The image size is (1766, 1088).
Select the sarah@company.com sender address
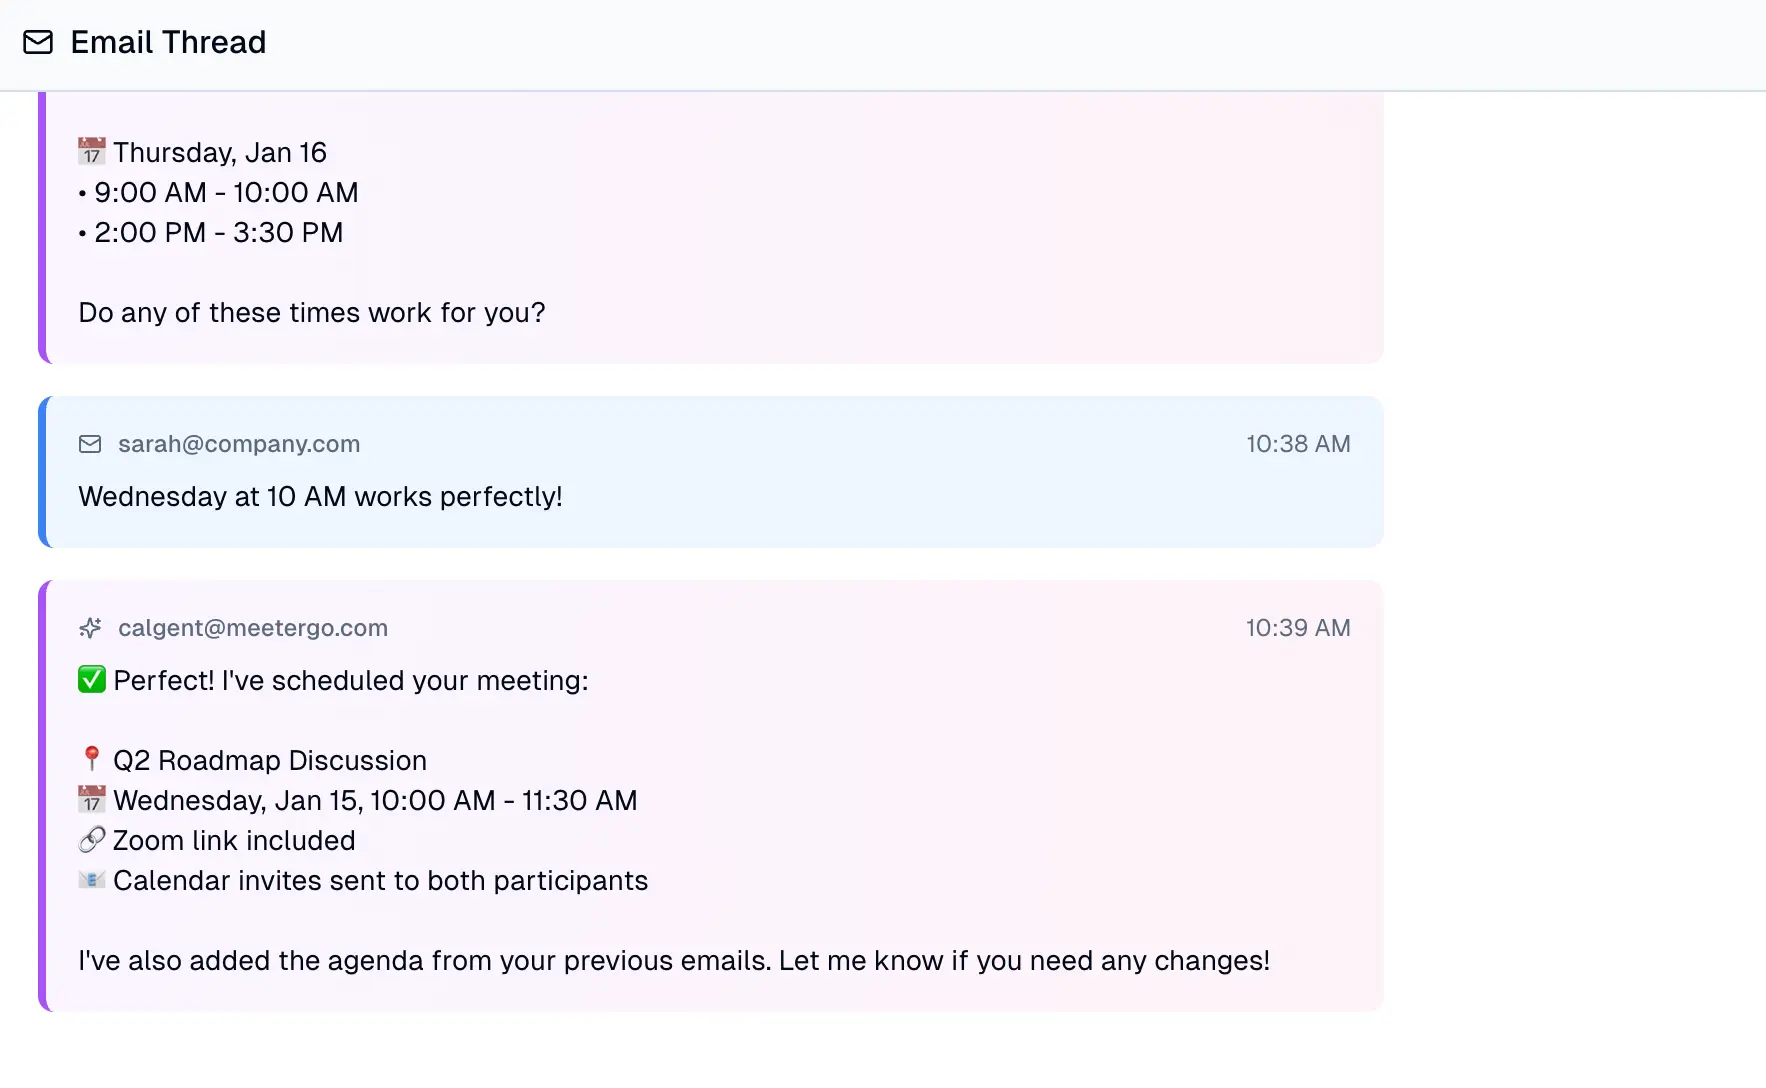(x=239, y=444)
